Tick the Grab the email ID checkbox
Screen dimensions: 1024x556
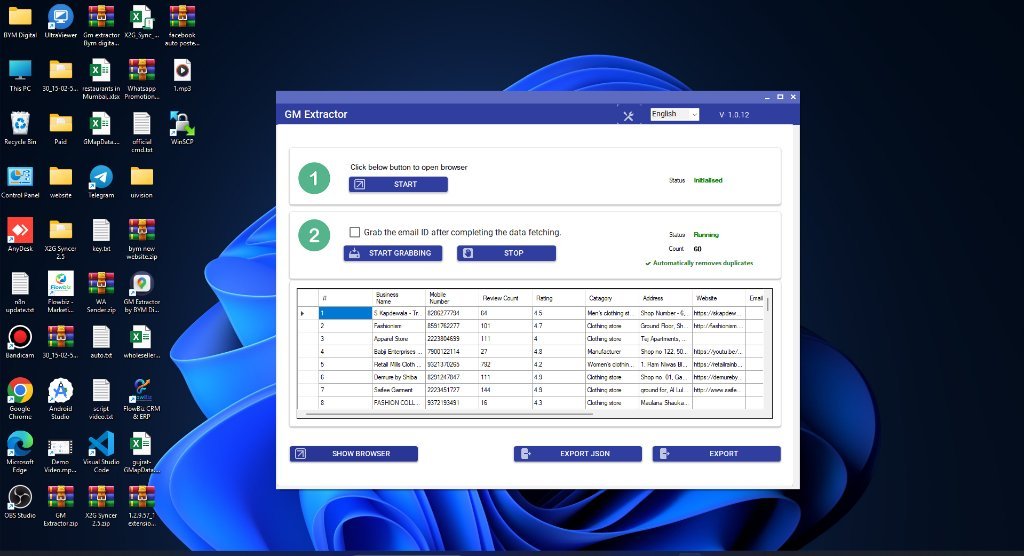pyautogui.click(x=355, y=232)
